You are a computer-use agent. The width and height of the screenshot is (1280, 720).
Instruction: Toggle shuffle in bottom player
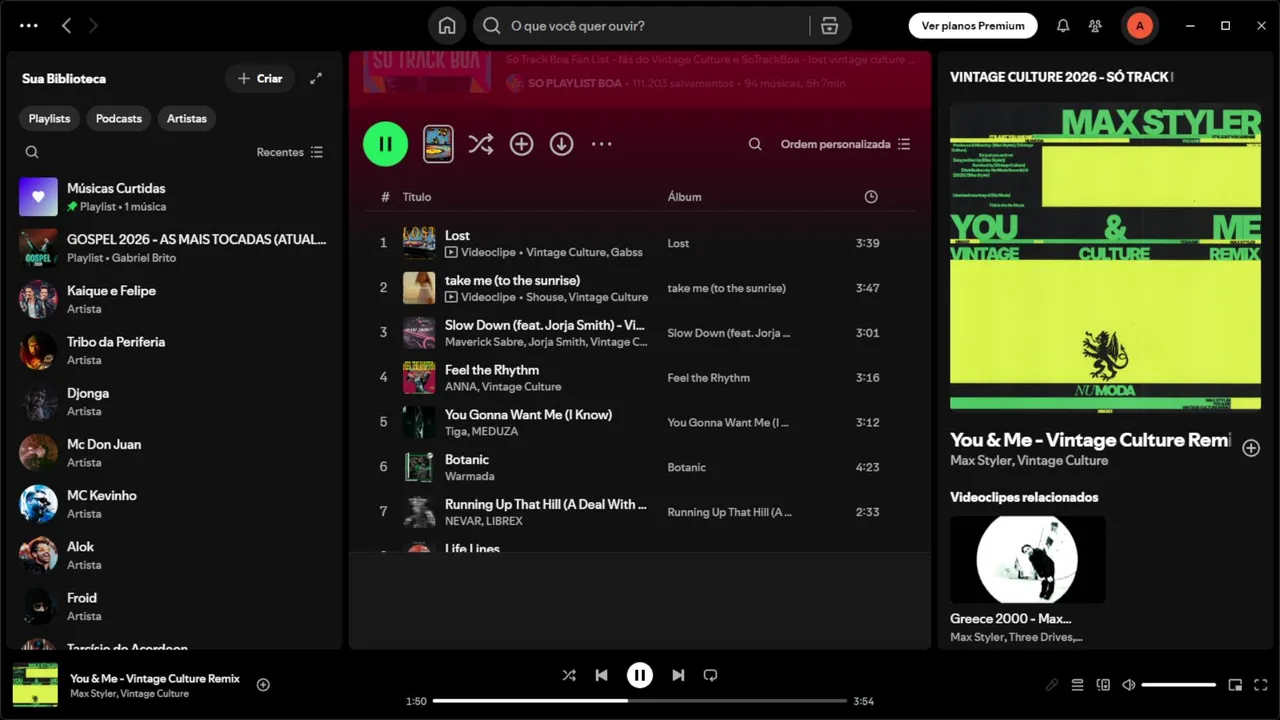tap(569, 675)
